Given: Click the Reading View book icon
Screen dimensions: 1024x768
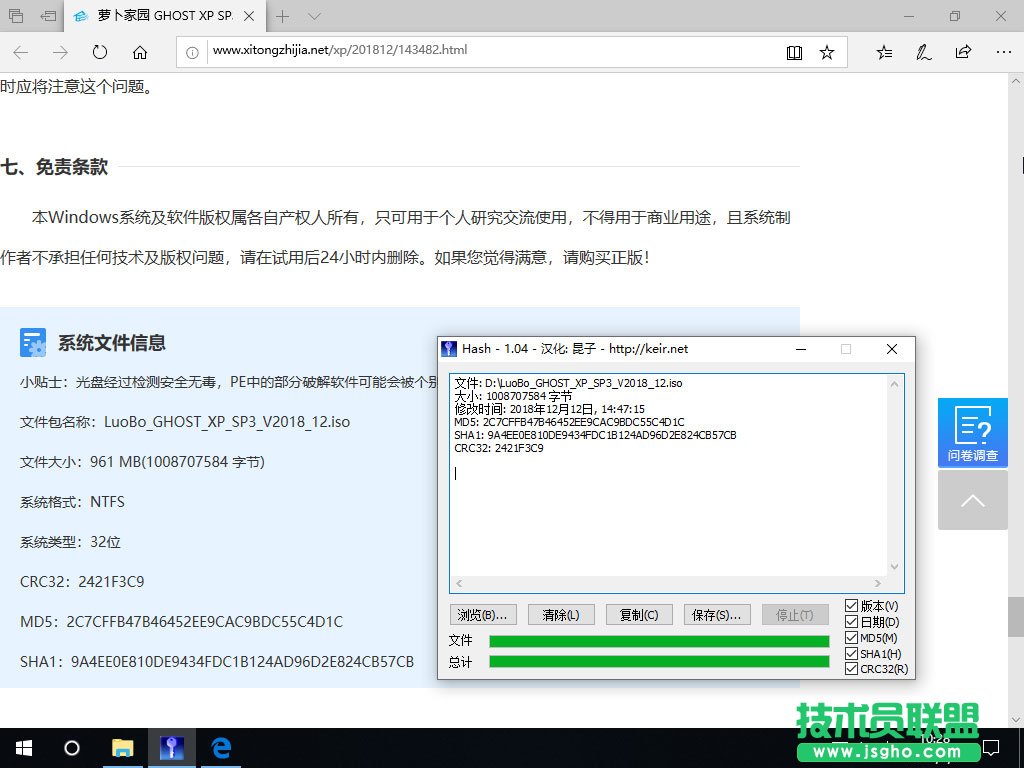Looking at the screenshot, I should [794, 52].
